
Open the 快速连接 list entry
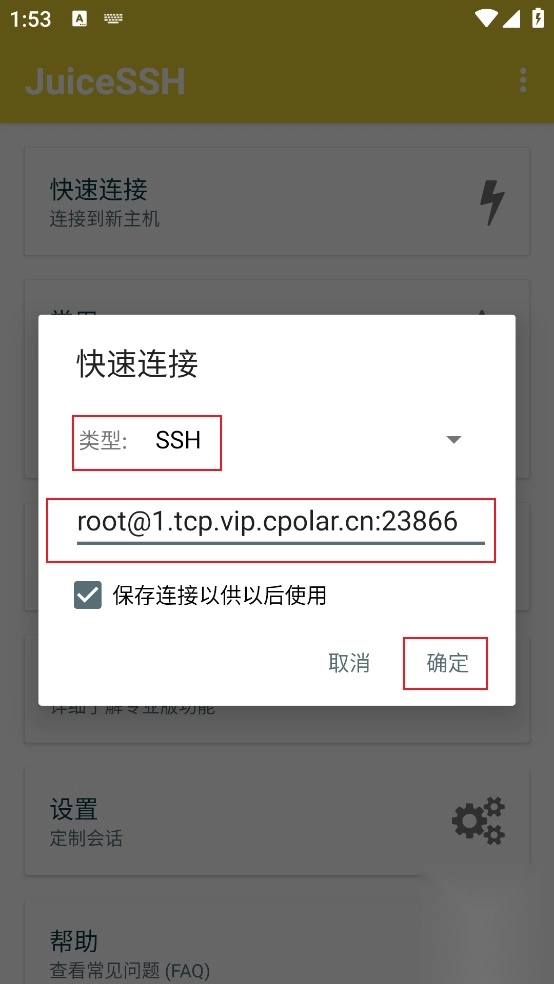coord(277,201)
